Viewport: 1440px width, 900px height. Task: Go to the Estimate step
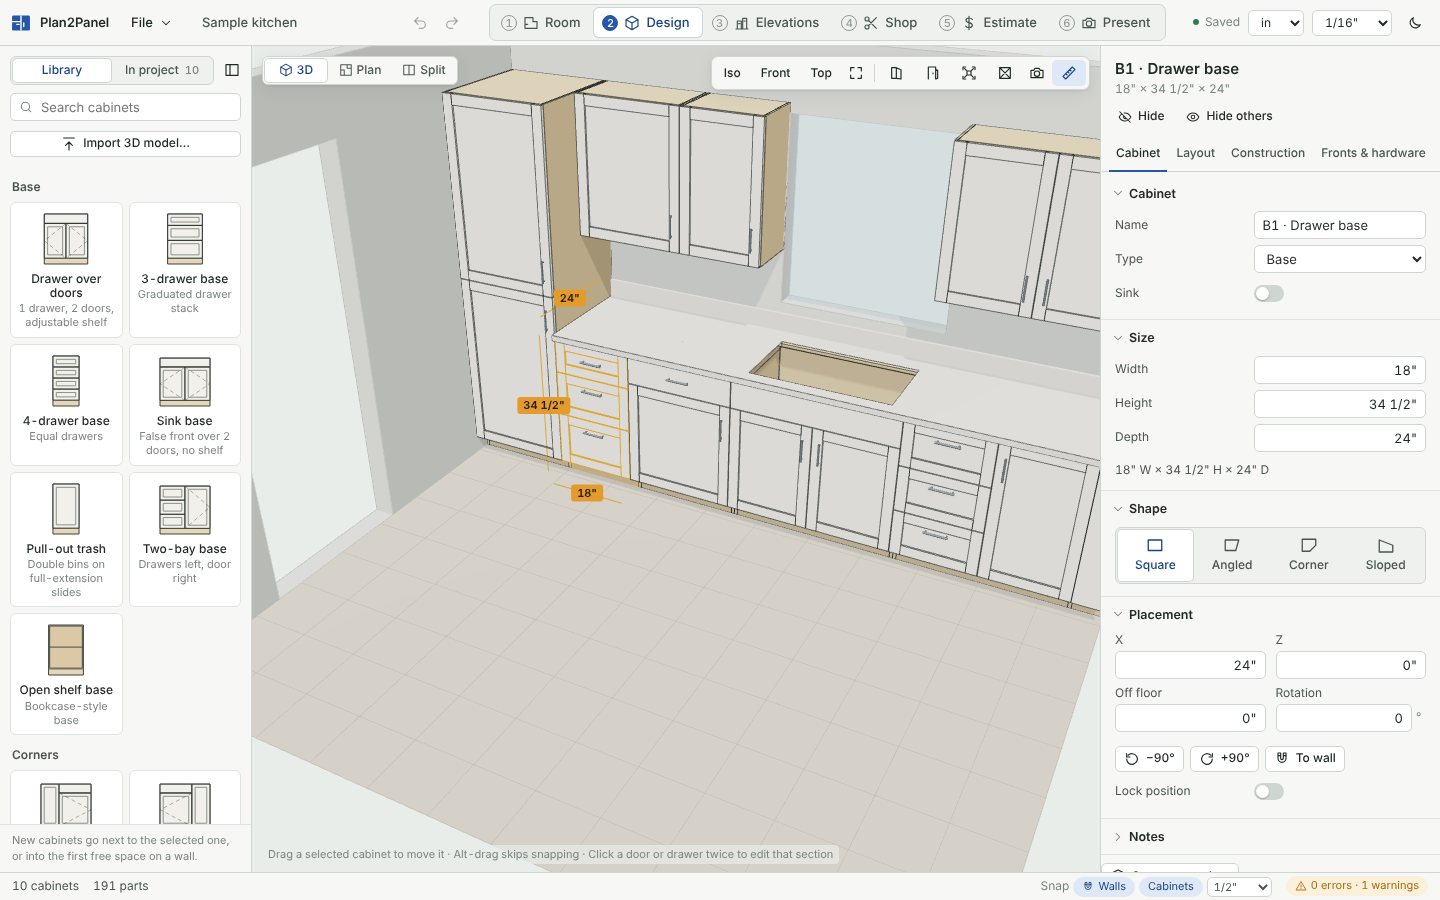tap(988, 23)
